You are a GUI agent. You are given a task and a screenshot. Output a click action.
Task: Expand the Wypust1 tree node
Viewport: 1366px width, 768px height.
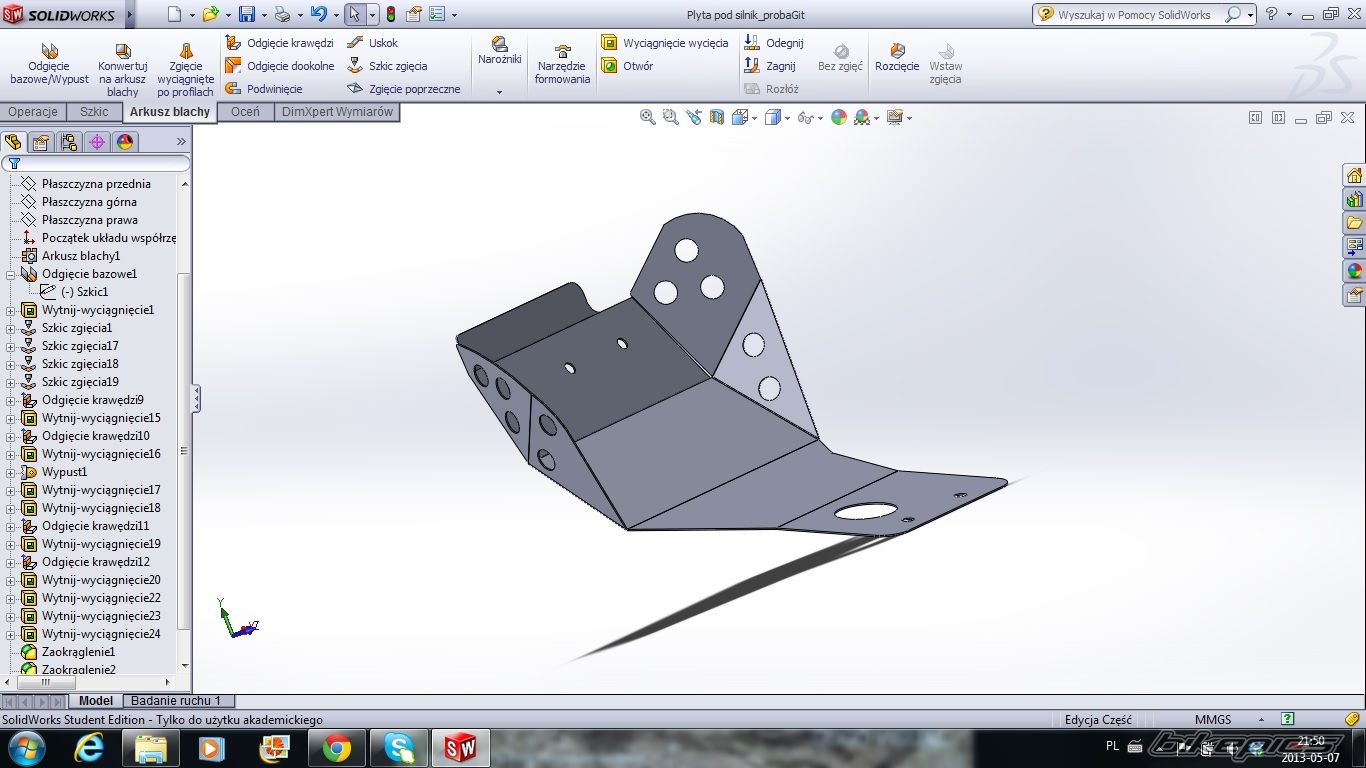tap(11, 472)
